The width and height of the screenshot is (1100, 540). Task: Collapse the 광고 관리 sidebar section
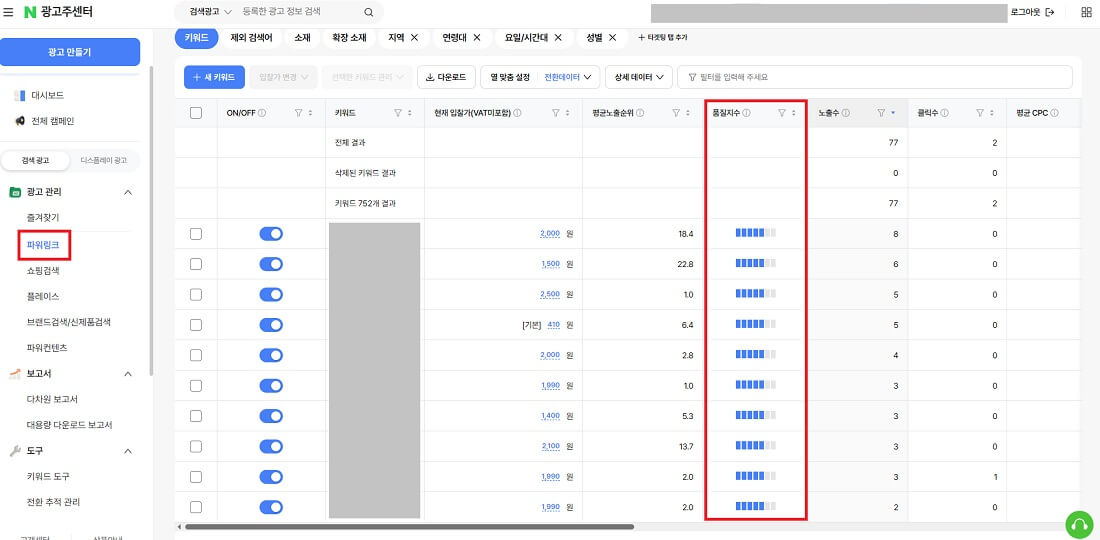[128, 191]
